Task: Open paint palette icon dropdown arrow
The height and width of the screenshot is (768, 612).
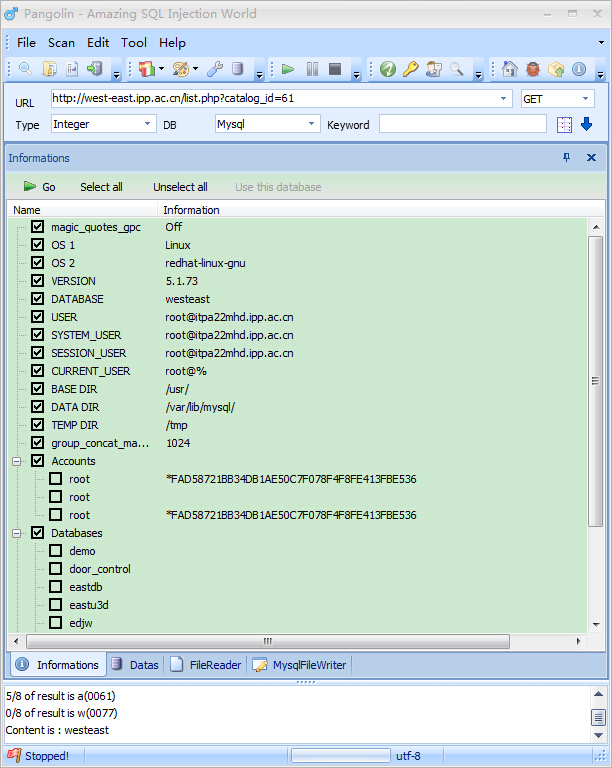Action: [195, 69]
